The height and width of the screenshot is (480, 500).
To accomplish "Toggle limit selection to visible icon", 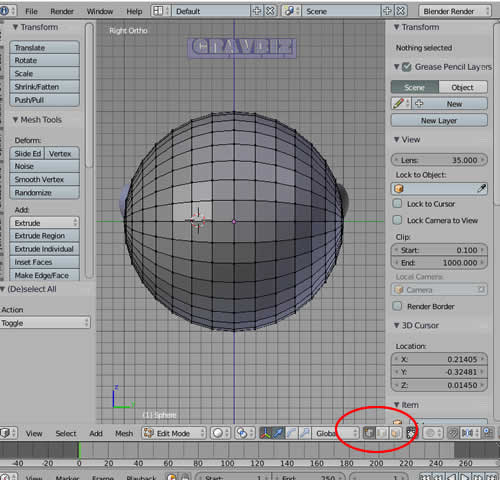I will [412, 433].
